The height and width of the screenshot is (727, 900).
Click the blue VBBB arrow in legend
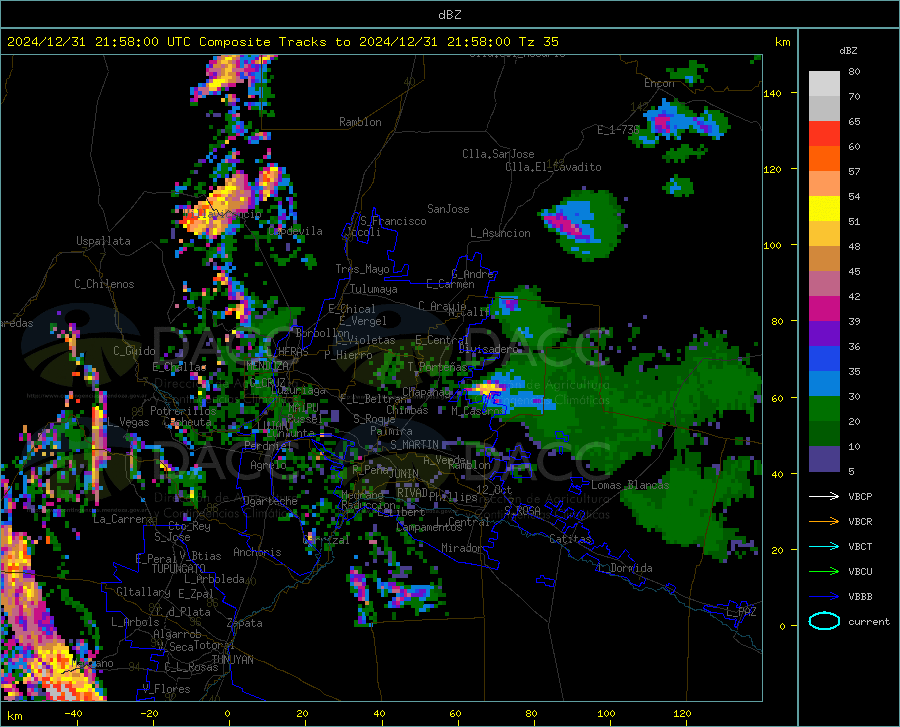pos(824,597)
